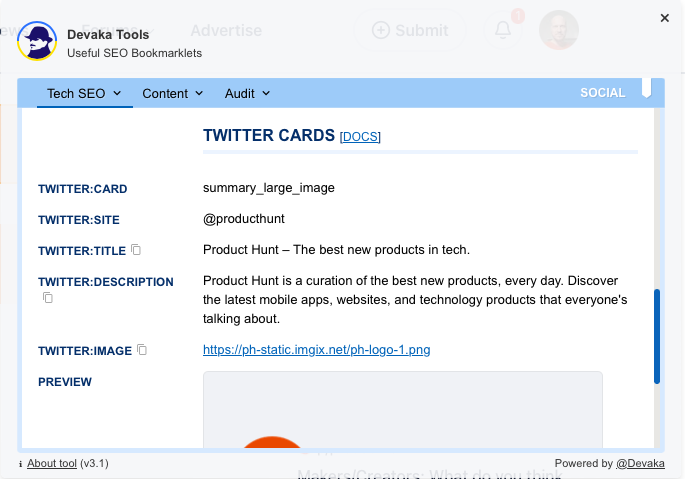The height and width of the screenshot is (479, 685).
Task: Click the PREVIEW label
Action: 65,382
